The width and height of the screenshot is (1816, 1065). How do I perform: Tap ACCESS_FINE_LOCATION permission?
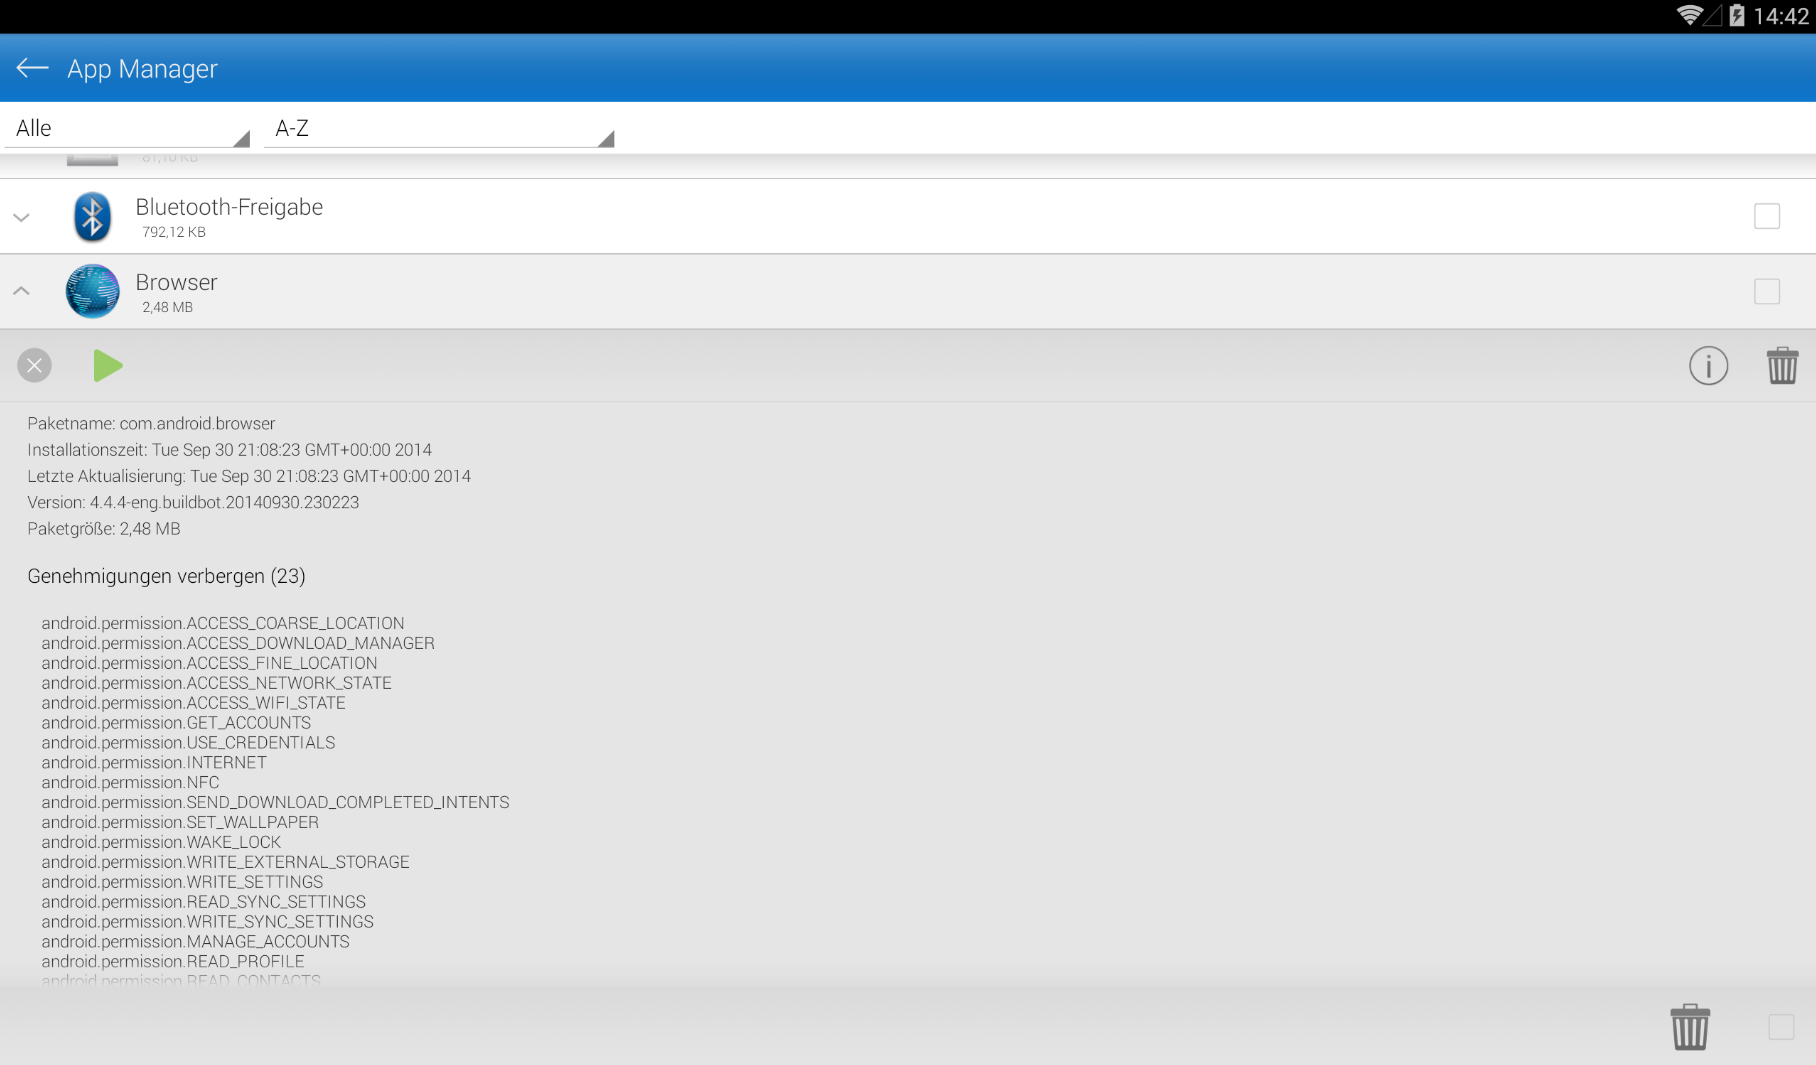pos(209,663)
